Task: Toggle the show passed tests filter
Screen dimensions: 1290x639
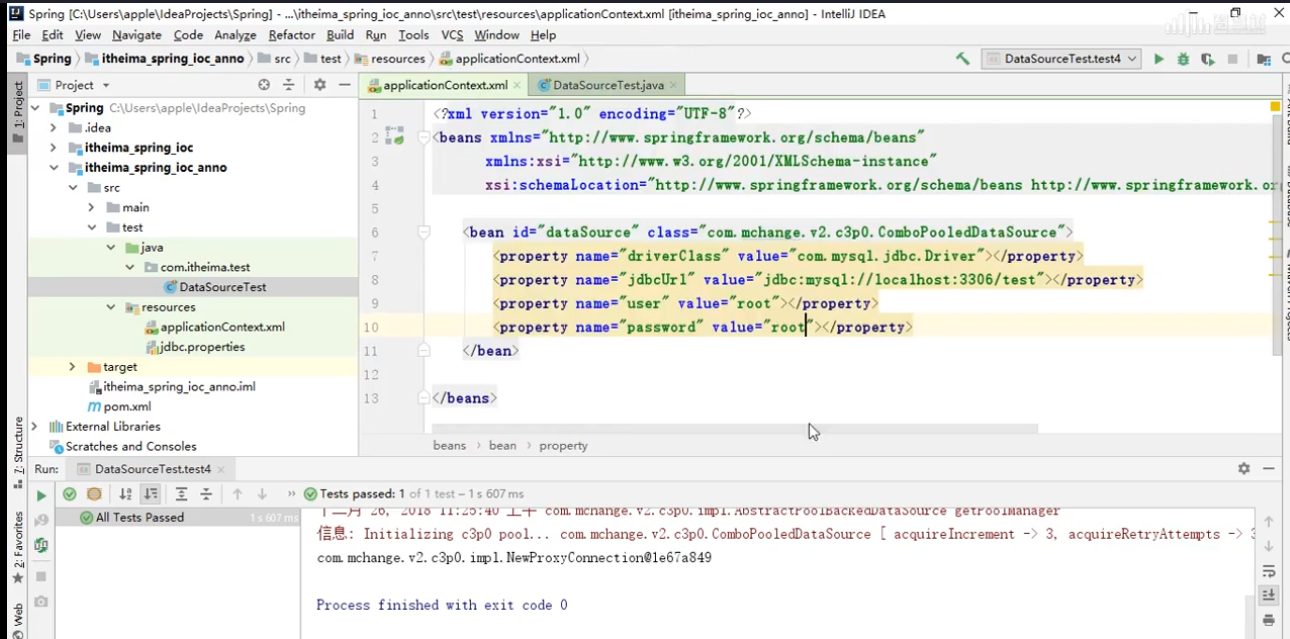Action: [69, 494]
